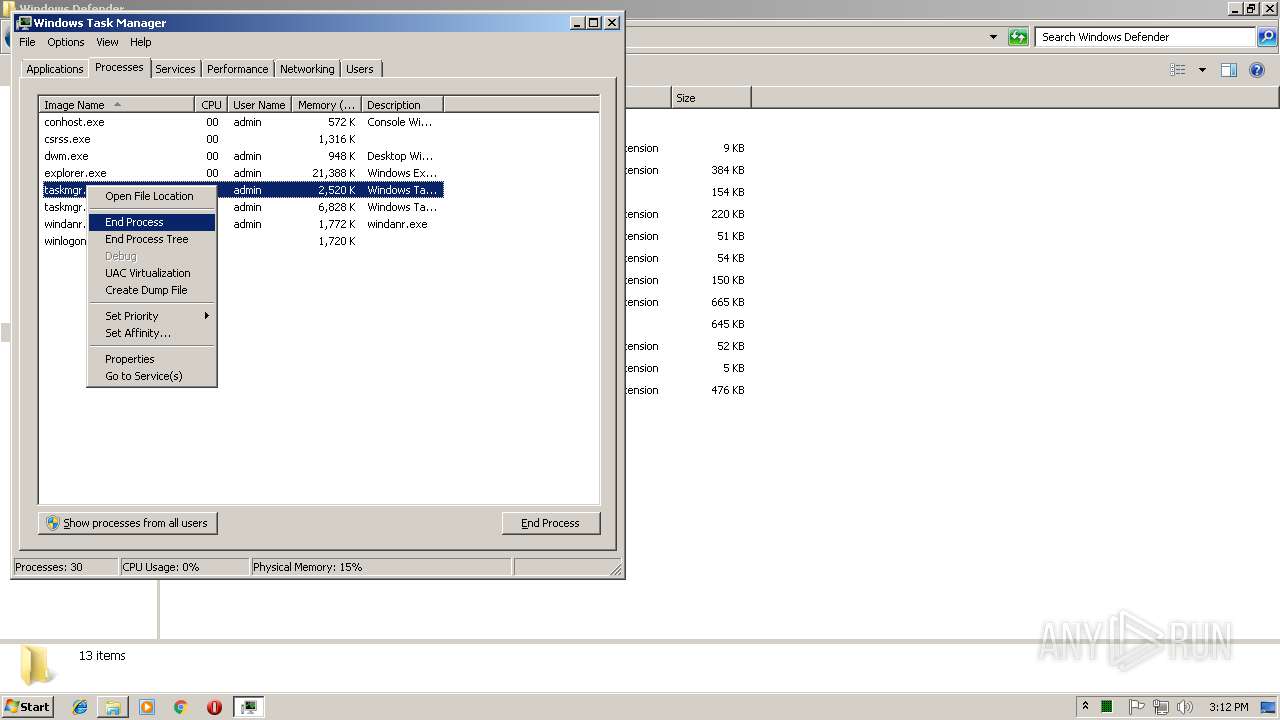Switch to the Performance tab
The height and width of the screenshot is (720, 1280).
click(x=237, y=69)
